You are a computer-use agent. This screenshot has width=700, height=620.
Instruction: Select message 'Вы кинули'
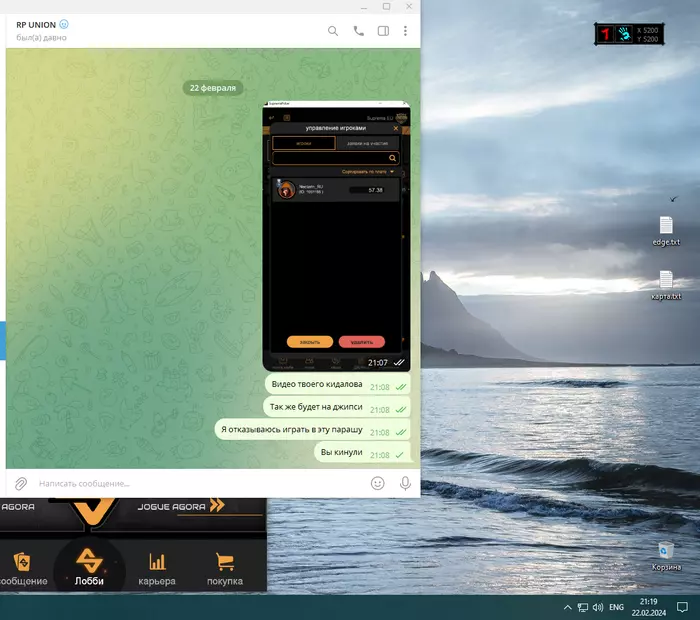[x=362, y=452]
